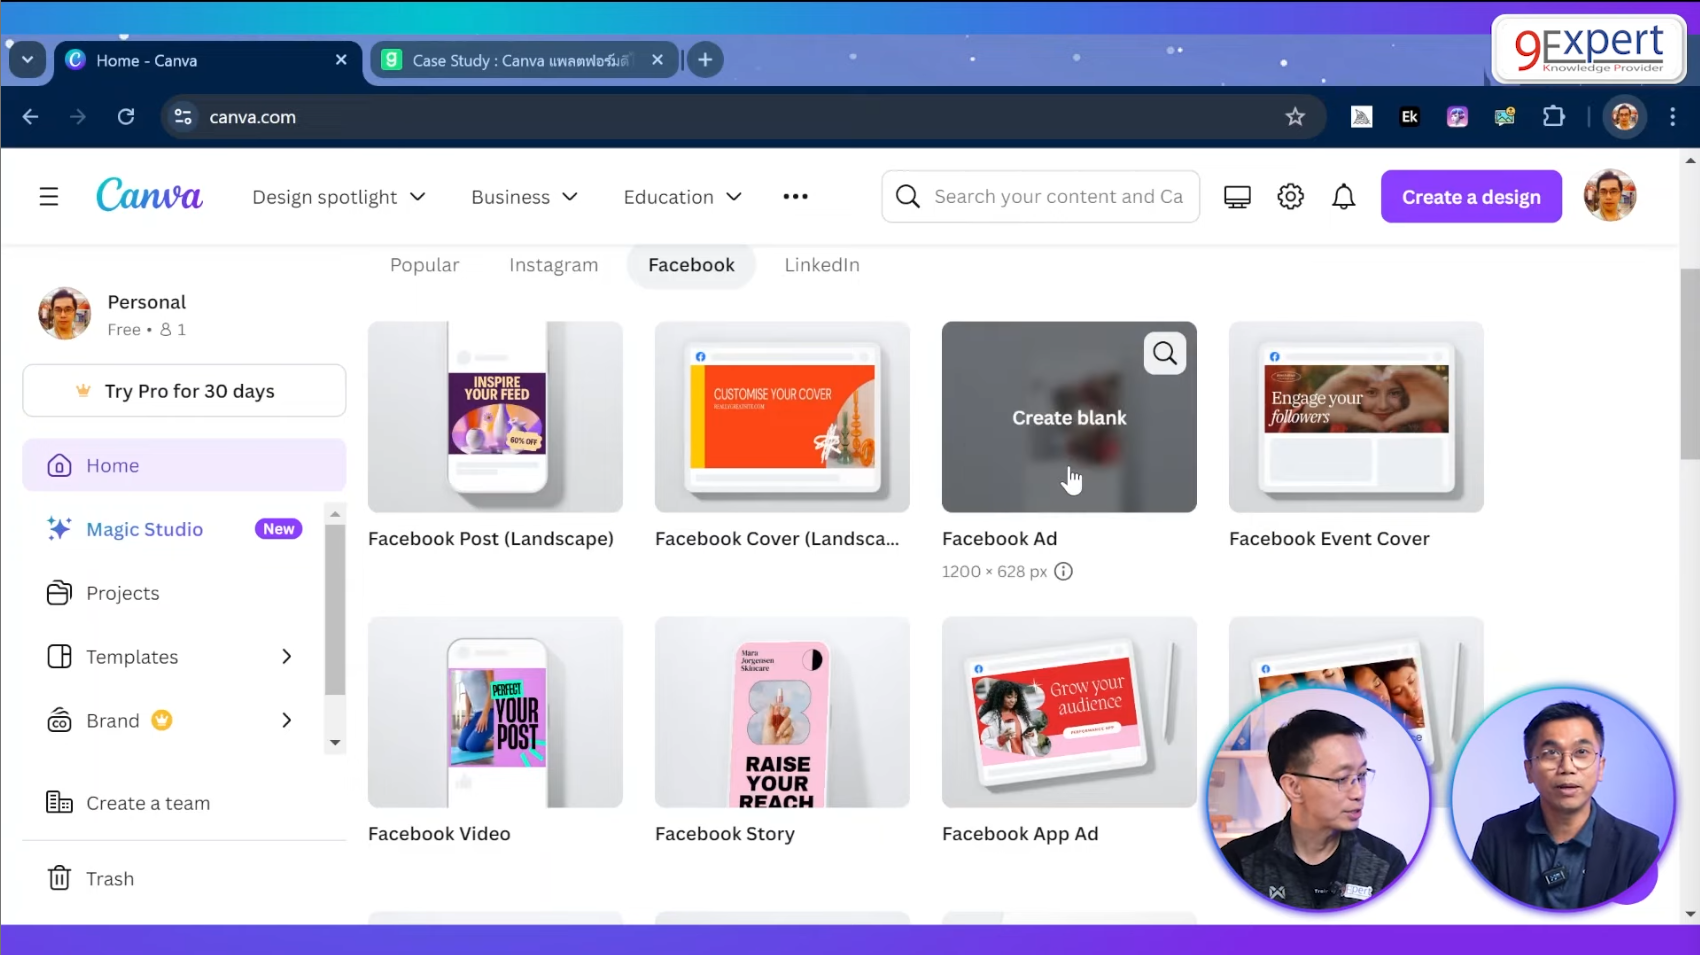Image resolution: width=1700 pixels, height=955 pixels.
Task: Open the Education dropdown menu
Action: pos(681,196)
